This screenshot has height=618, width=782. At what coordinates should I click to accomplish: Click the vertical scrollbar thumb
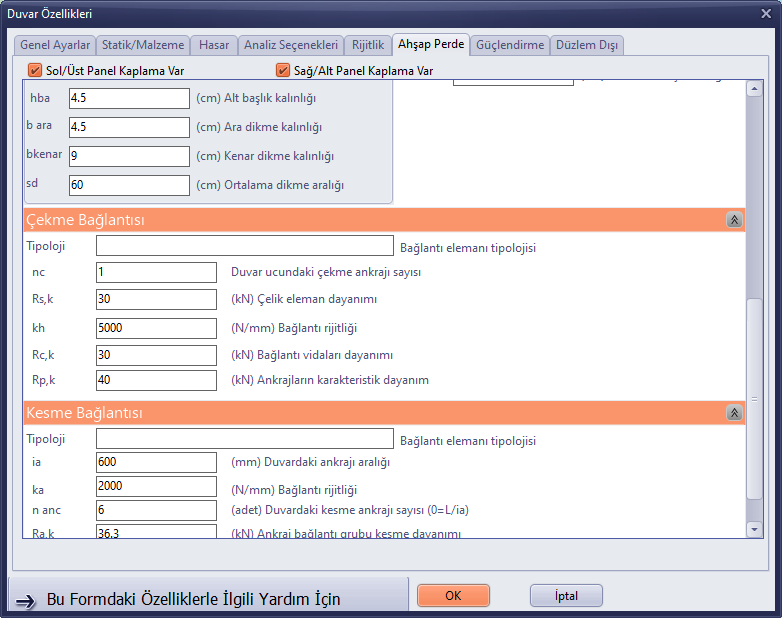pyautogui.click(x=754, y=399)
